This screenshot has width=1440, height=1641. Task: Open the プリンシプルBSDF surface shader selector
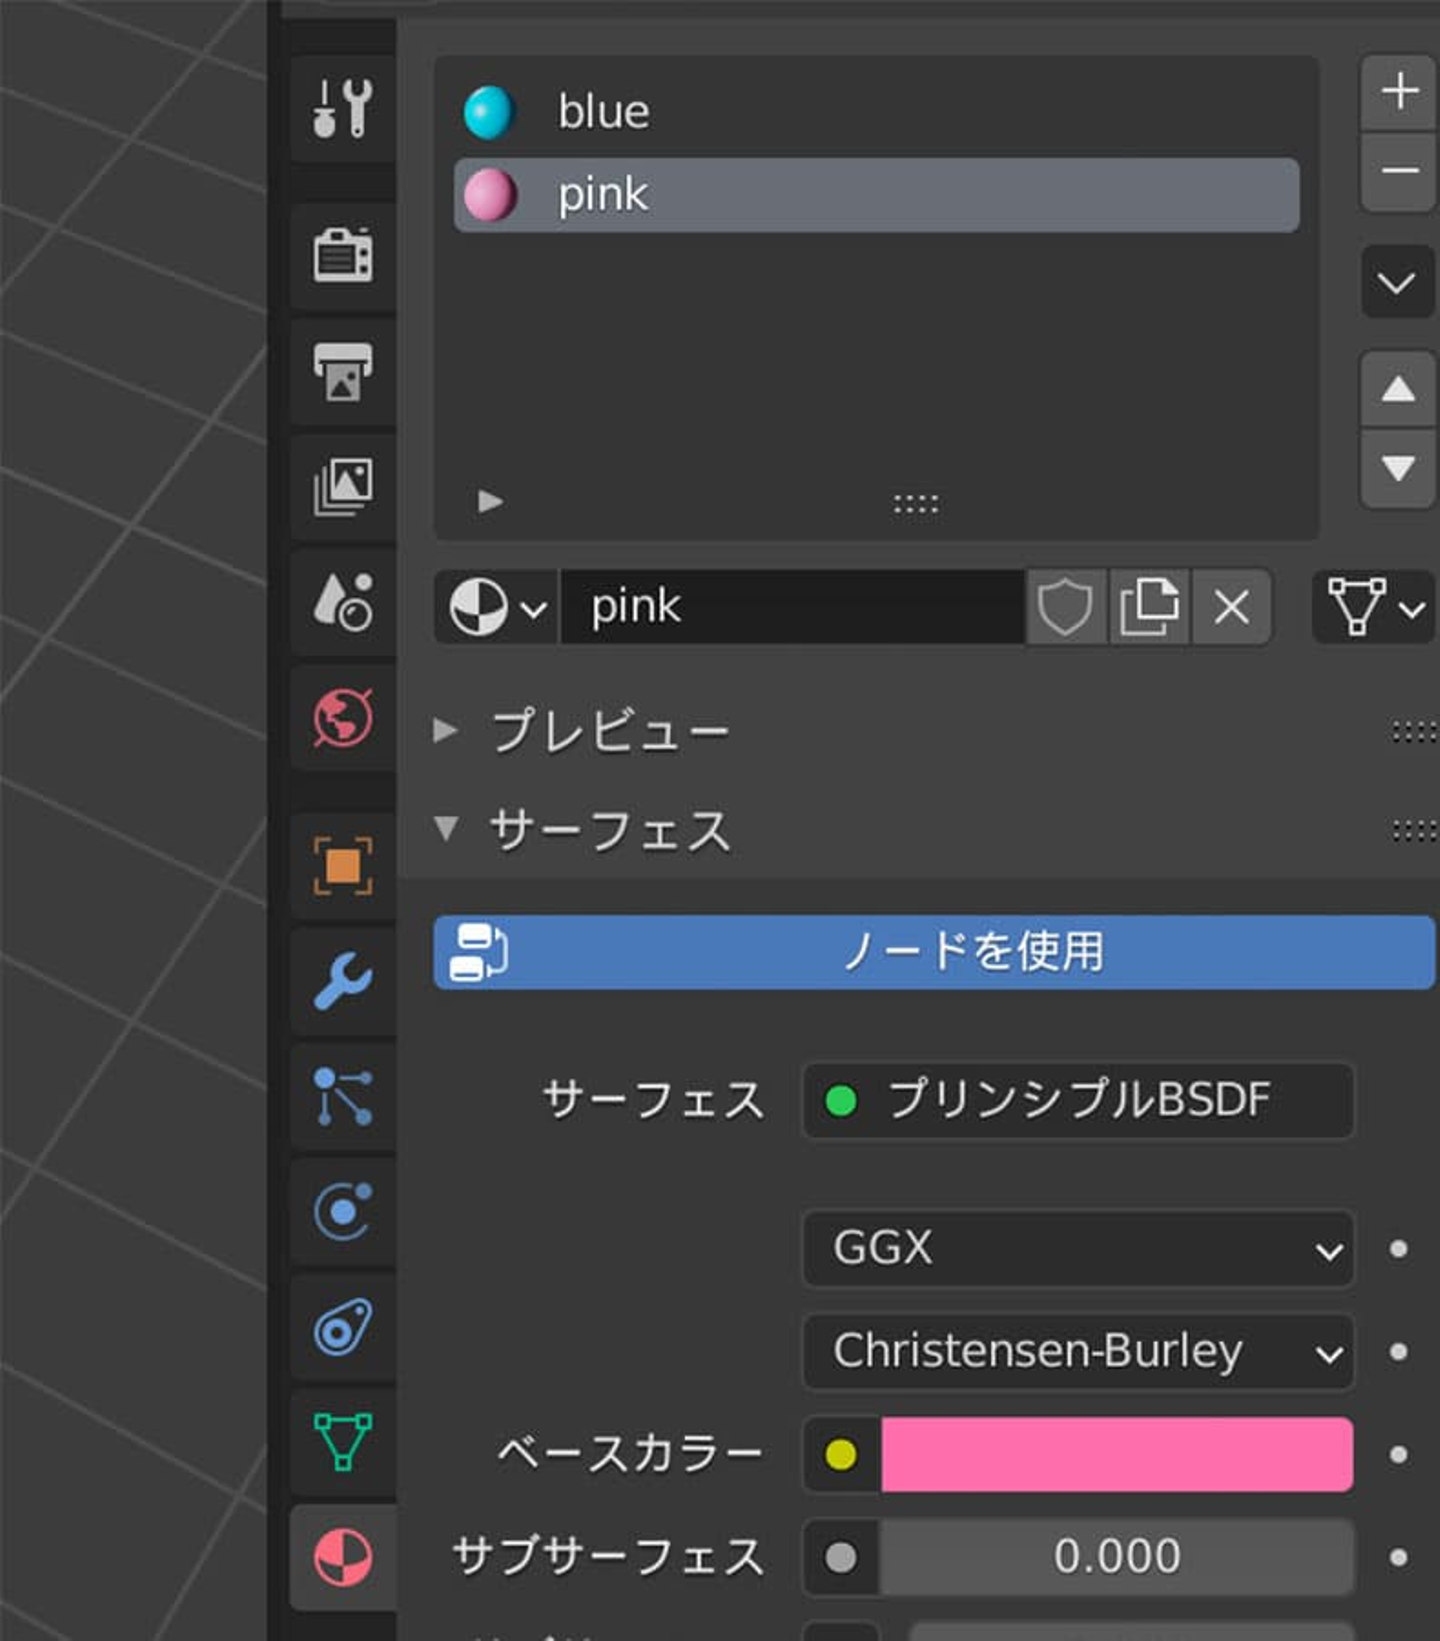tap(1078, 1100)
